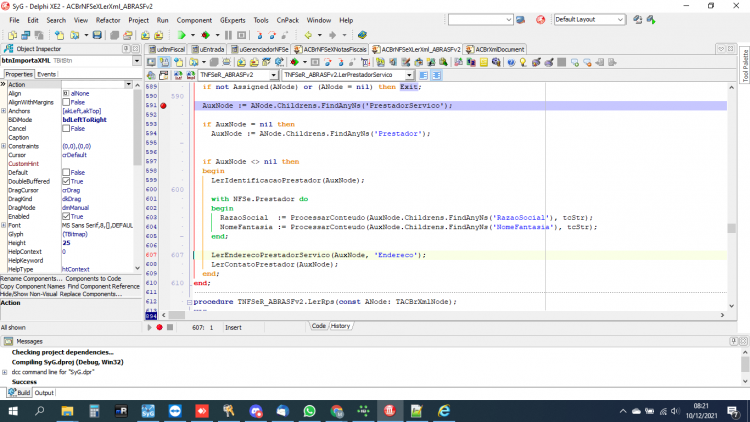Open the SyG app from the Windows taskbar

click(x=148, y=411)
